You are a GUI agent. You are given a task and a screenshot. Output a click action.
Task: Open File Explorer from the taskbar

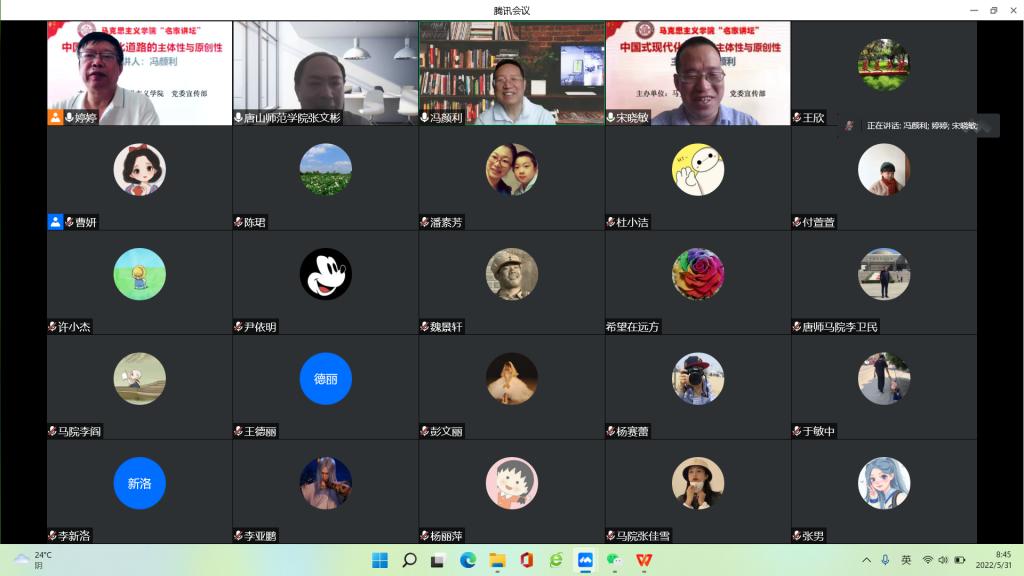(x=497, y=560)
